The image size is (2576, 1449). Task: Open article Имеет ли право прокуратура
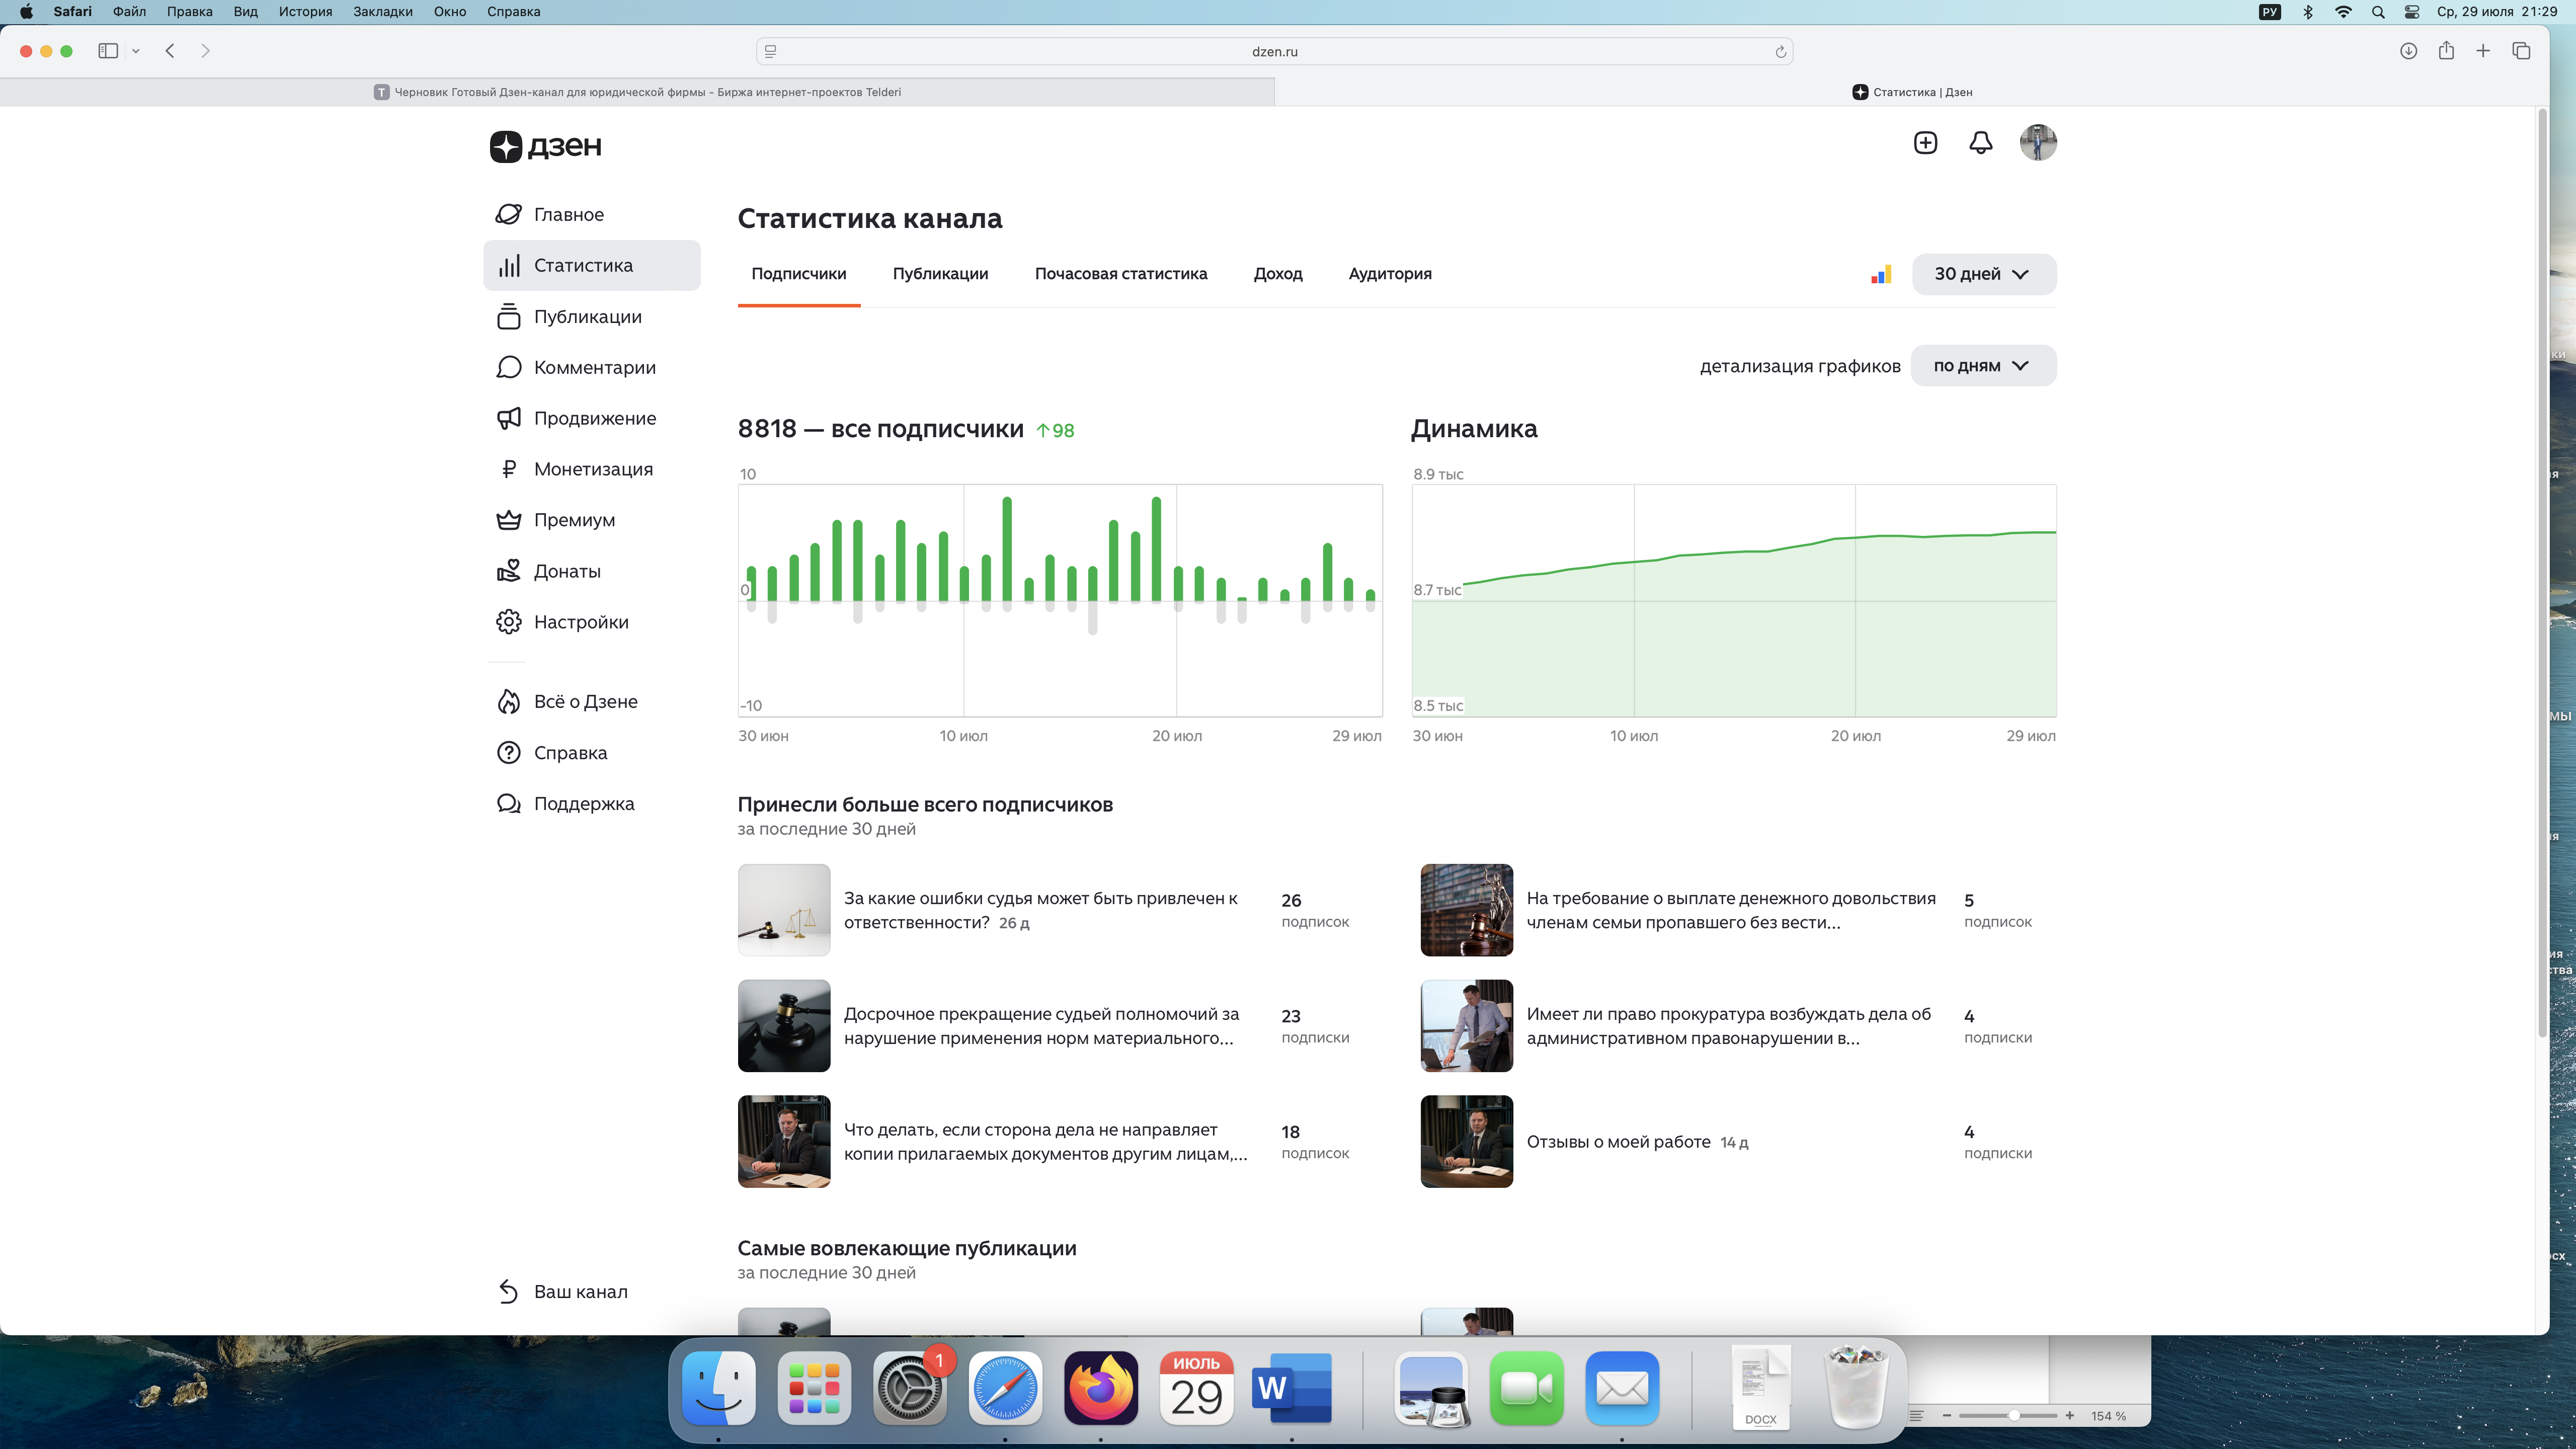[1728, 1026]
